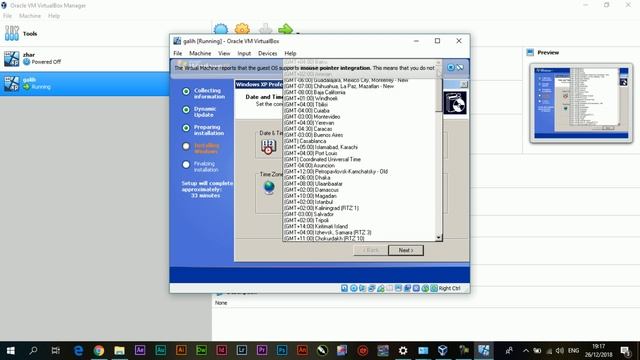Choose '(GMT-08:00) Baja California' time zone
This screenshot has width=640, height=360.
[315, 92]
